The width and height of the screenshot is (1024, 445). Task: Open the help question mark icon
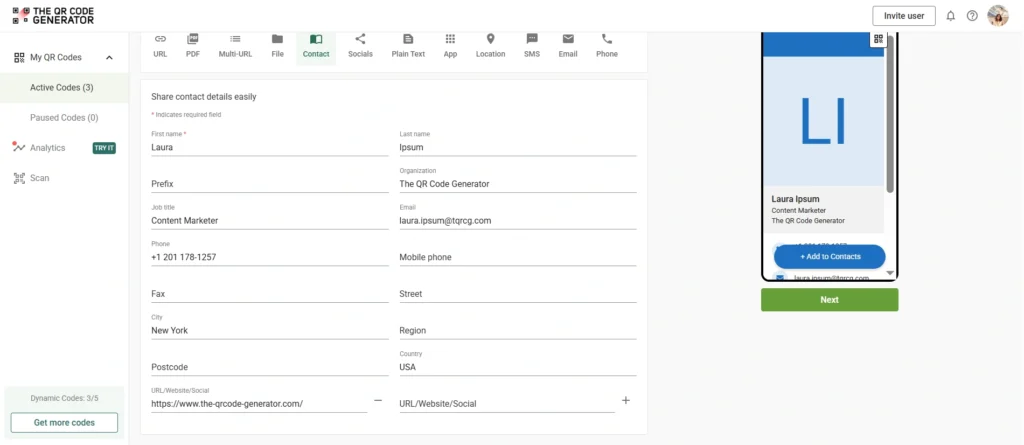pyautogui.click(x=972, y=16)
